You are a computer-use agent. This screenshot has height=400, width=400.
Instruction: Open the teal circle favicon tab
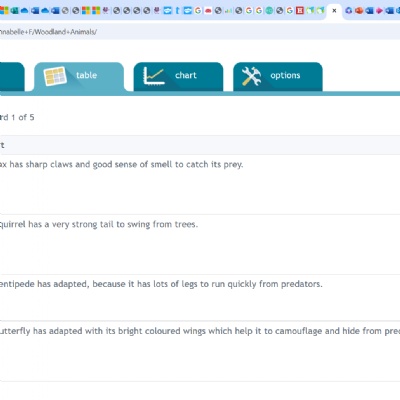click(x=269, y=11)
